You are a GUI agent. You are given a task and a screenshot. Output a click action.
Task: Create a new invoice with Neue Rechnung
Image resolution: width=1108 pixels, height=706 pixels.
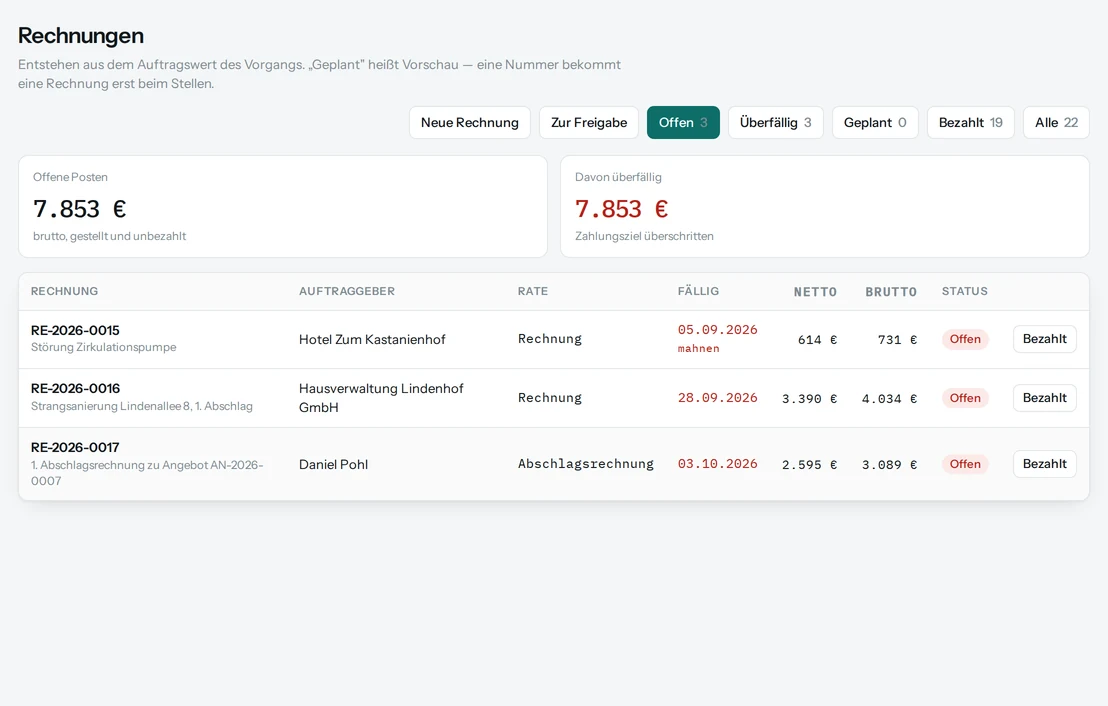pyautogui.click(x=469, y=122)
